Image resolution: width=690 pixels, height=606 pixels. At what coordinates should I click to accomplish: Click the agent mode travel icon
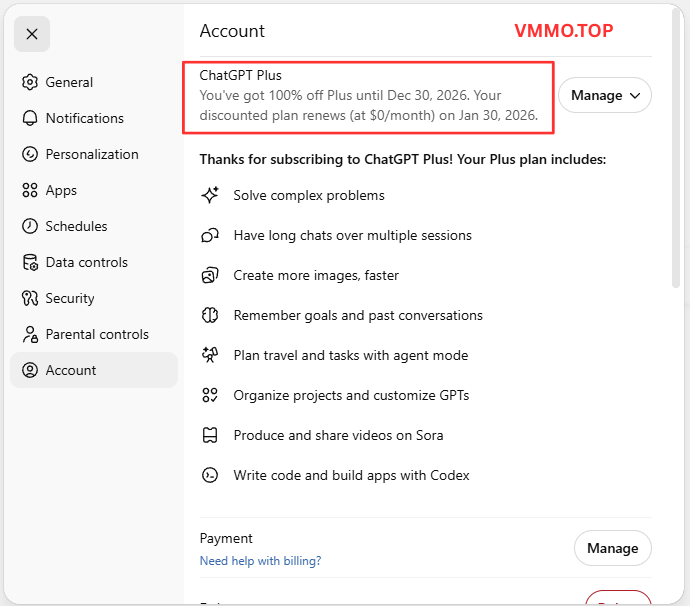(210, 355)
